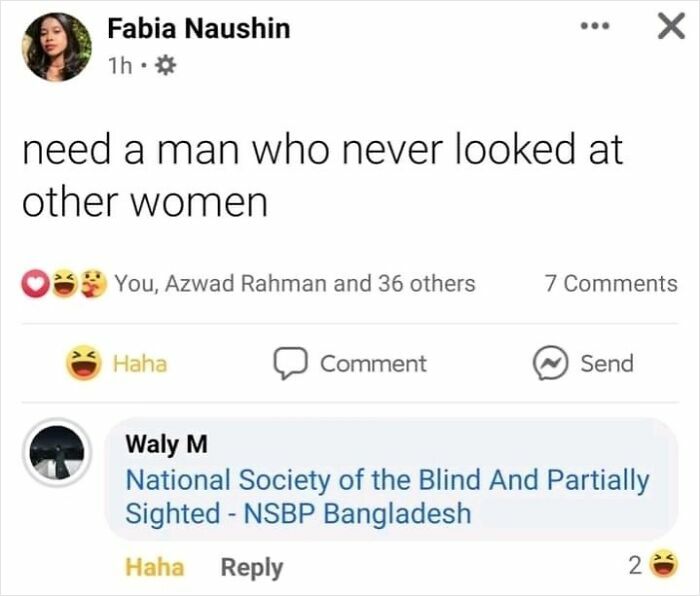Screen dimensions: 700x596
Task: Open the list of people who reacted
Action: click(295, 284)
